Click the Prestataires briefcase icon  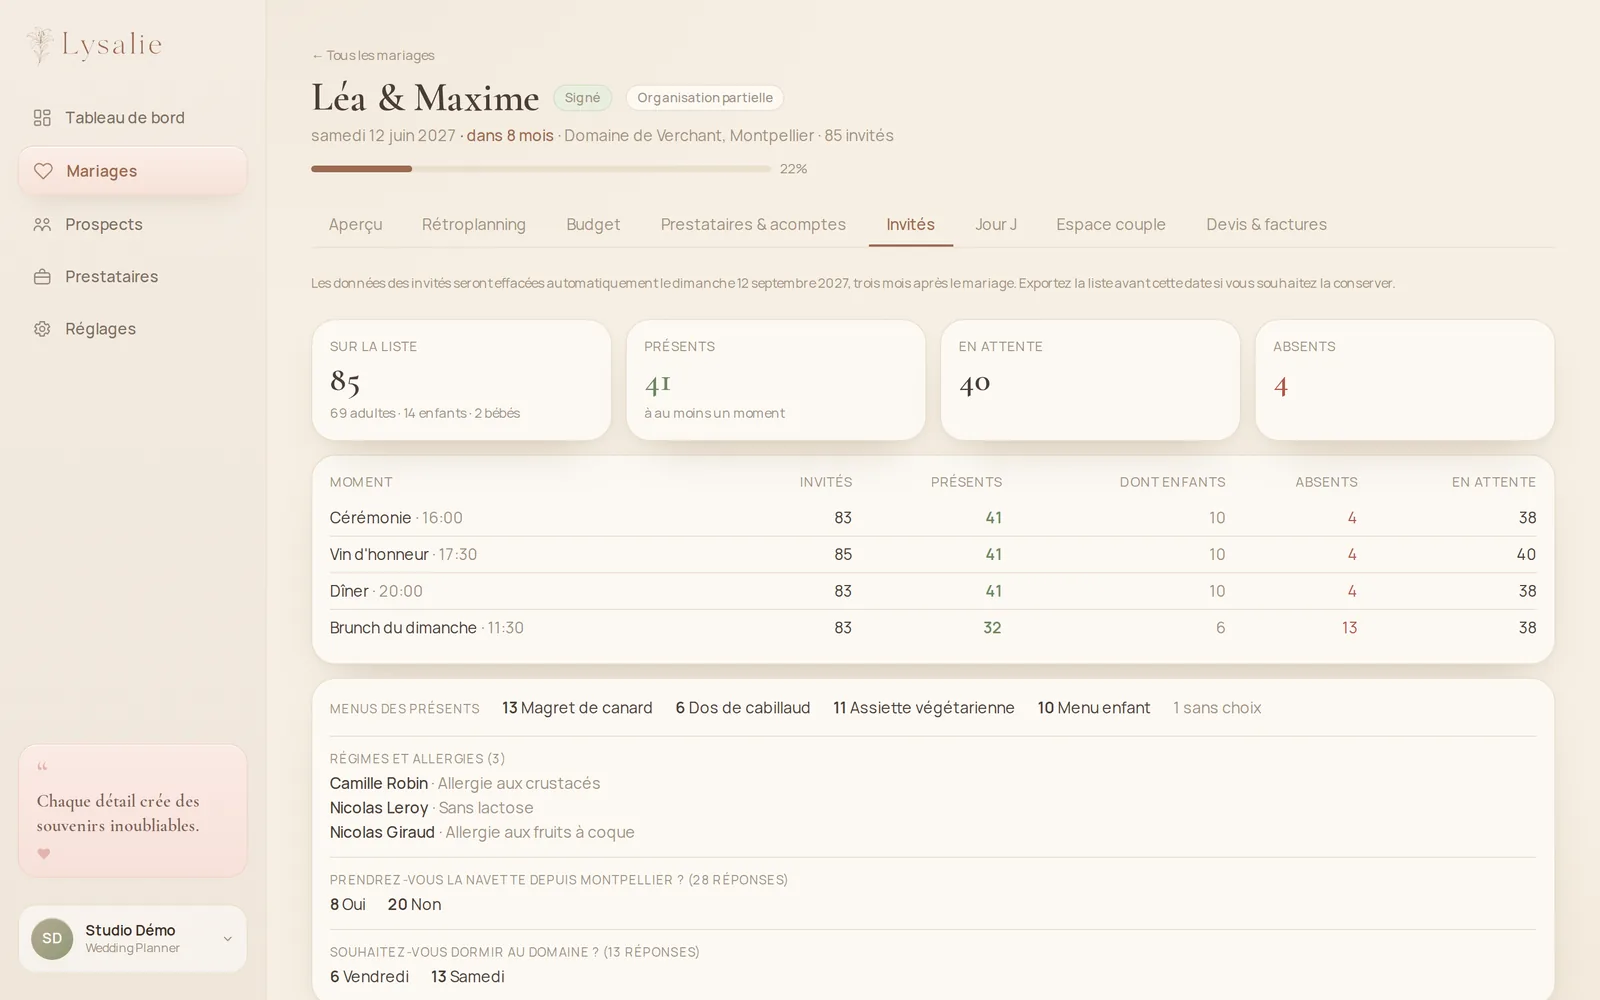42,277
